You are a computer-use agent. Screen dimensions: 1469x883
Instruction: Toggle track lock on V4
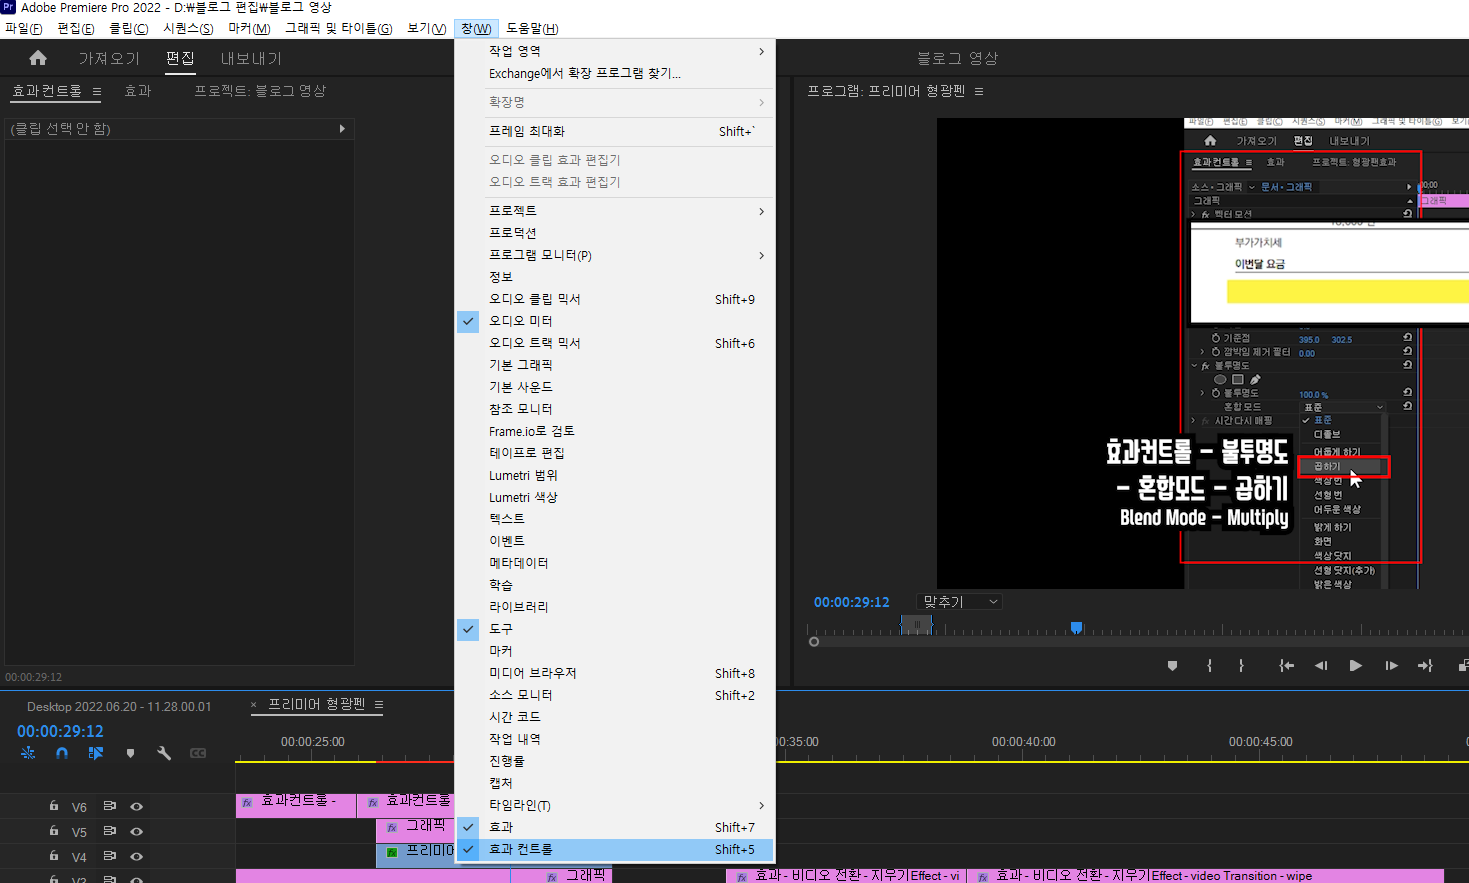pyautogui.click(x=54, y=856)
